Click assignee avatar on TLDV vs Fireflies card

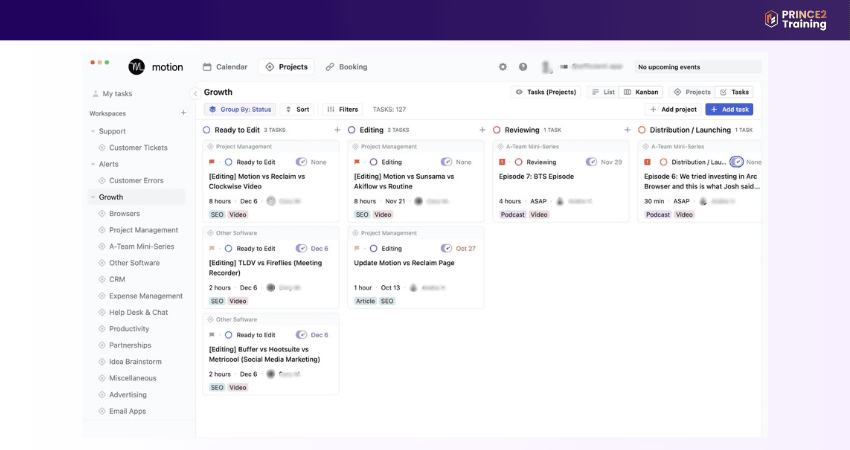tap(271, 287)
